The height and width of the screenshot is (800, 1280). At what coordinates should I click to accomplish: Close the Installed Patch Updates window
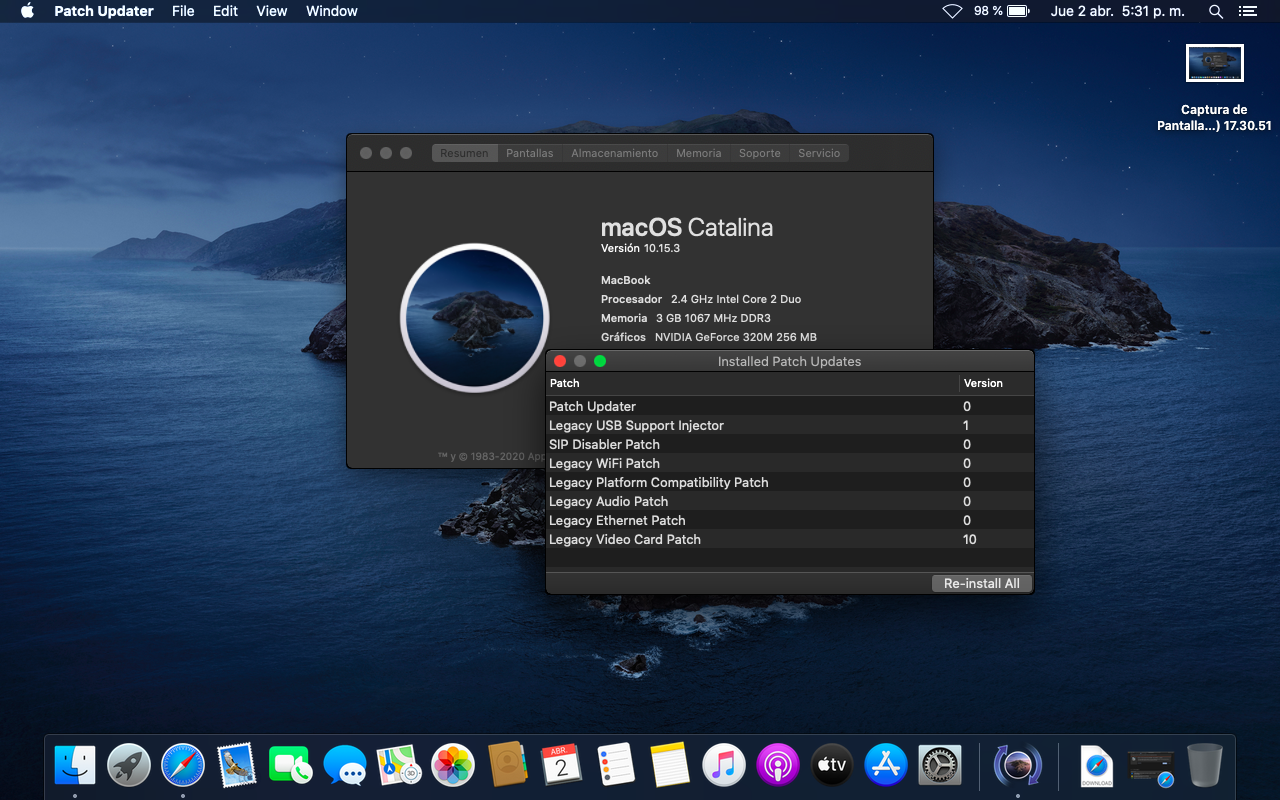560,361
